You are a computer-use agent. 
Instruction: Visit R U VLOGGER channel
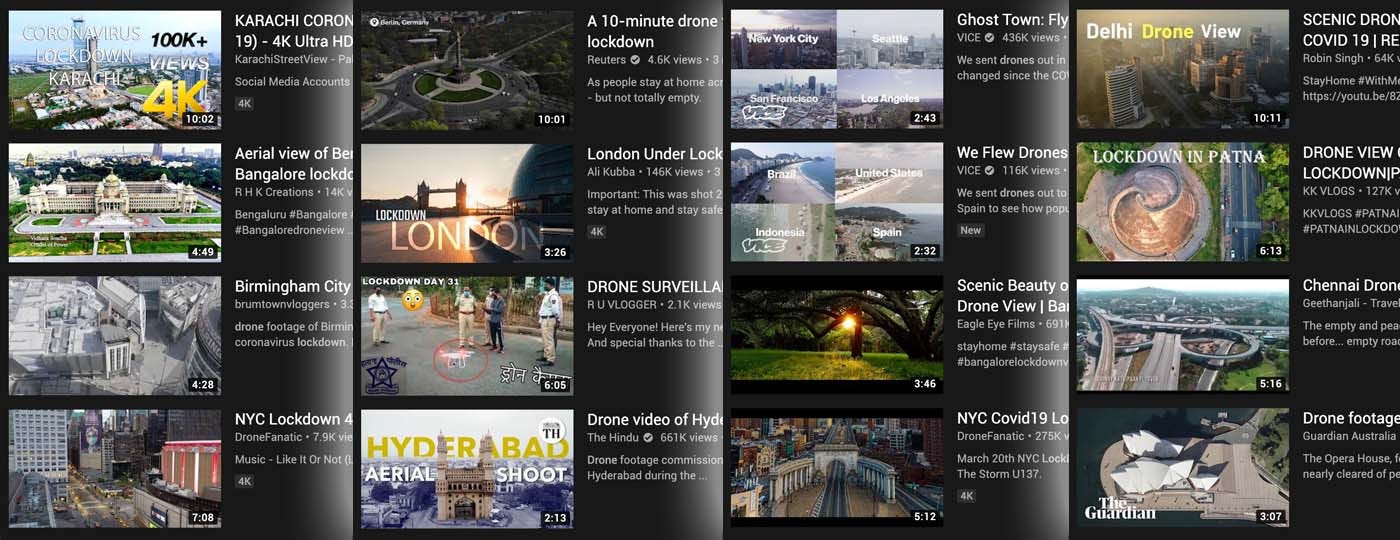[x=622, y=305]
